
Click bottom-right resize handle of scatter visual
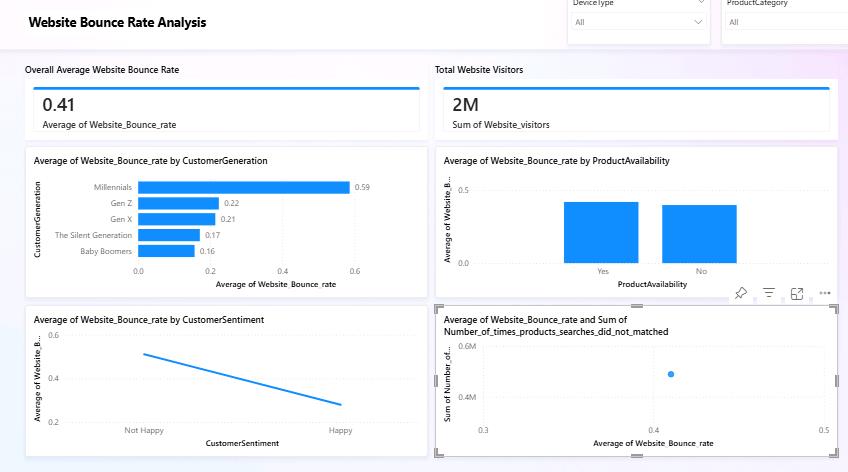835,453
